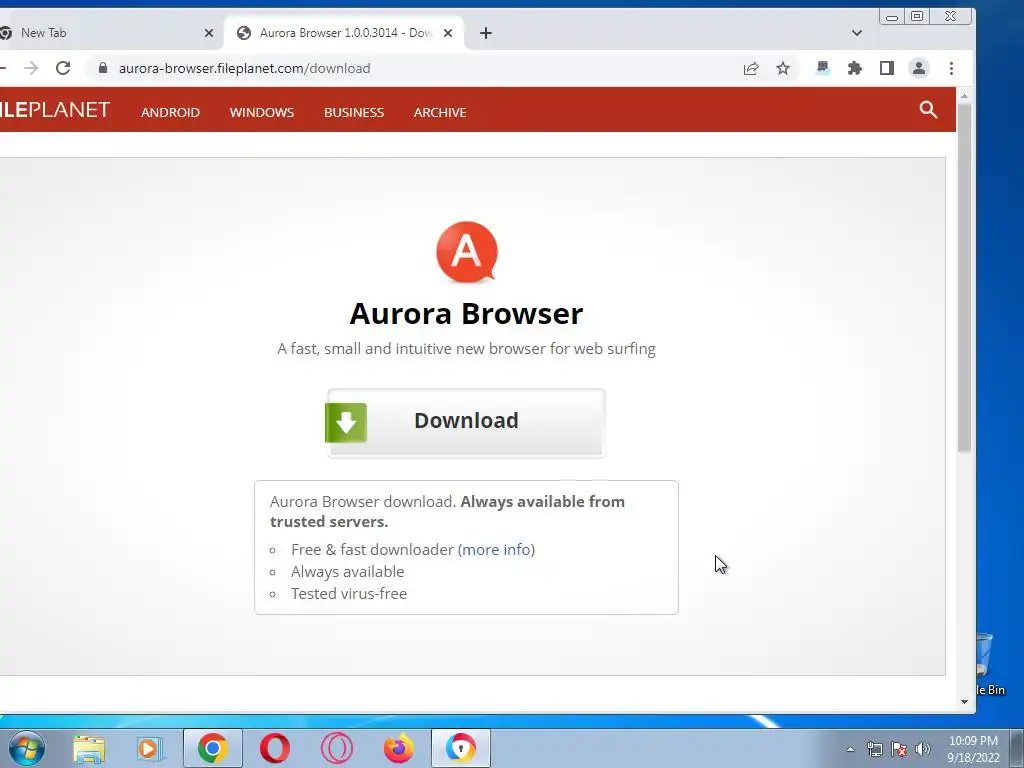1024x768 pixels.
Task: Open the site information lock icon
Action: 103,68
